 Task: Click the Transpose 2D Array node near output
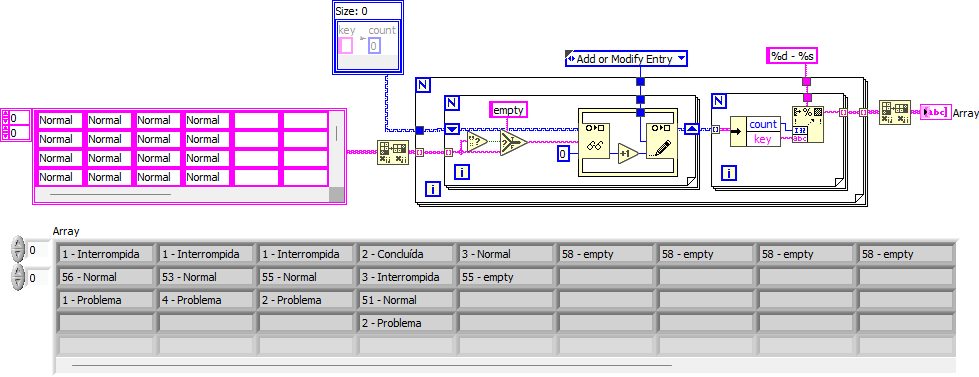894,112
